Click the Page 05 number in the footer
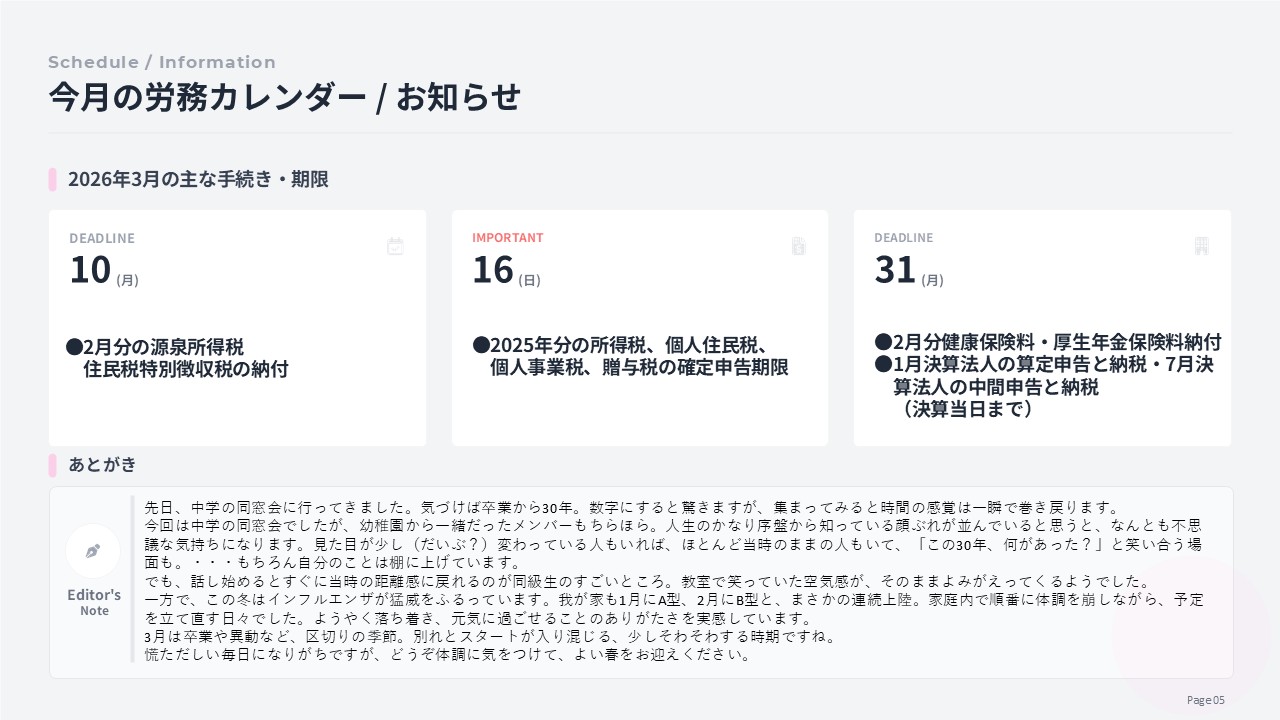1280x720 pixels. [1205, 700]
